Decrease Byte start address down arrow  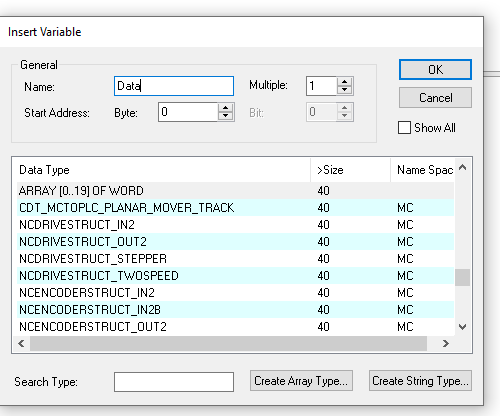click(226, 116)
